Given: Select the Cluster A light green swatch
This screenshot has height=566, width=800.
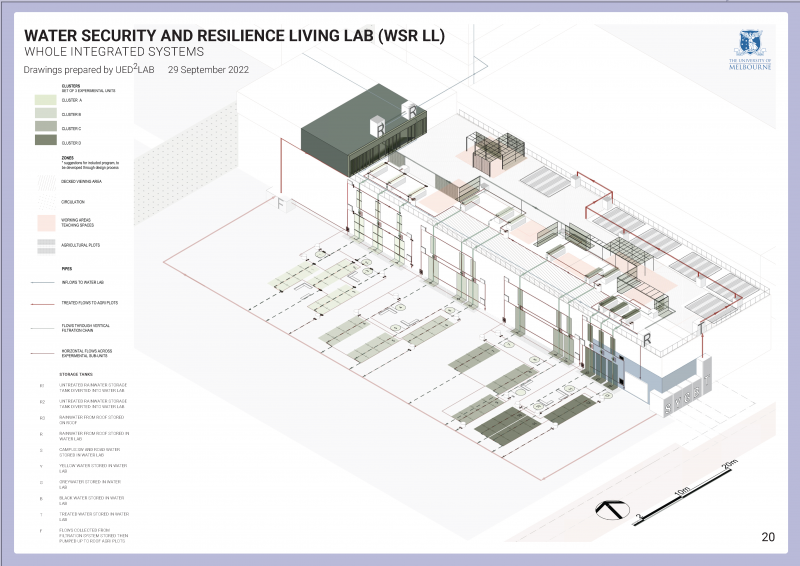Looking at the screenshot, I should pyautogui.click(x=45, y=100).
